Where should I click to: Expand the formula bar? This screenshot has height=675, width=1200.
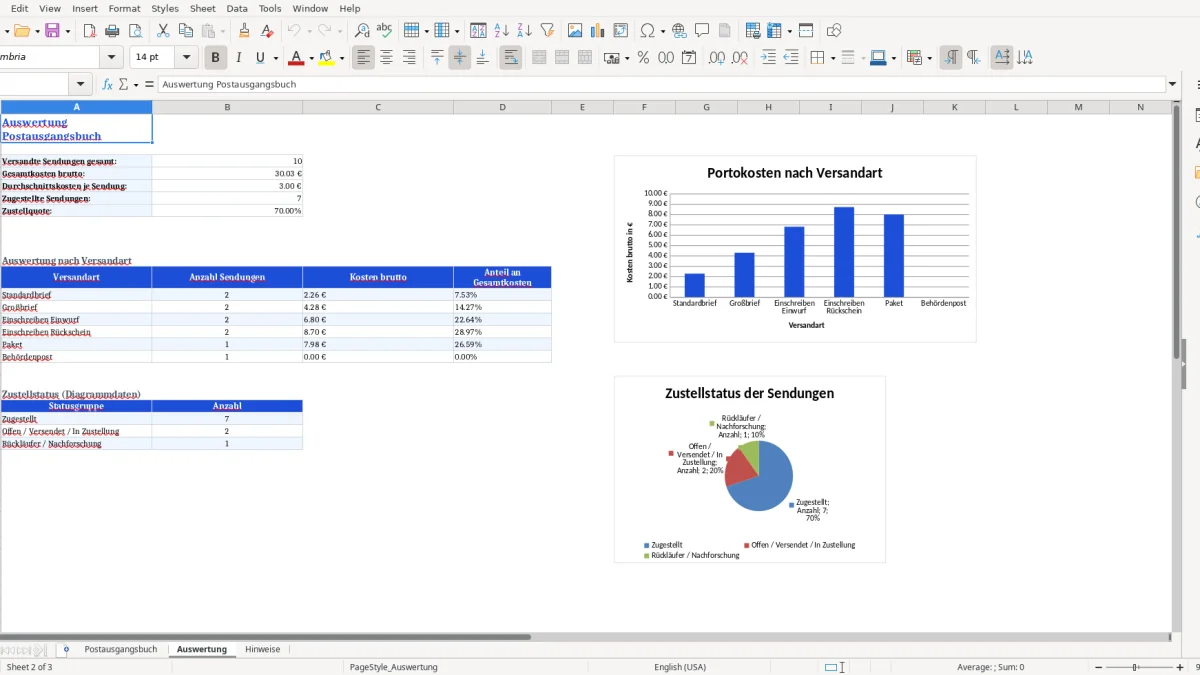pyautogui.click(x=1173, y=84)
